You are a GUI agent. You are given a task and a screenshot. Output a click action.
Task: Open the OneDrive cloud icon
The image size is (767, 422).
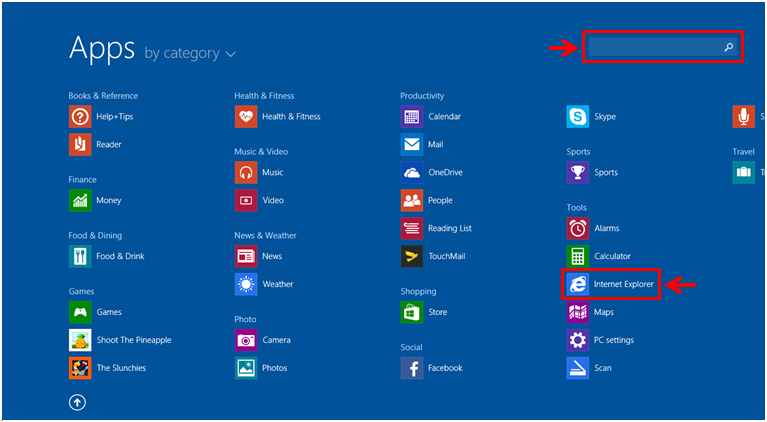pyautogui.click(x=411, y=173)
